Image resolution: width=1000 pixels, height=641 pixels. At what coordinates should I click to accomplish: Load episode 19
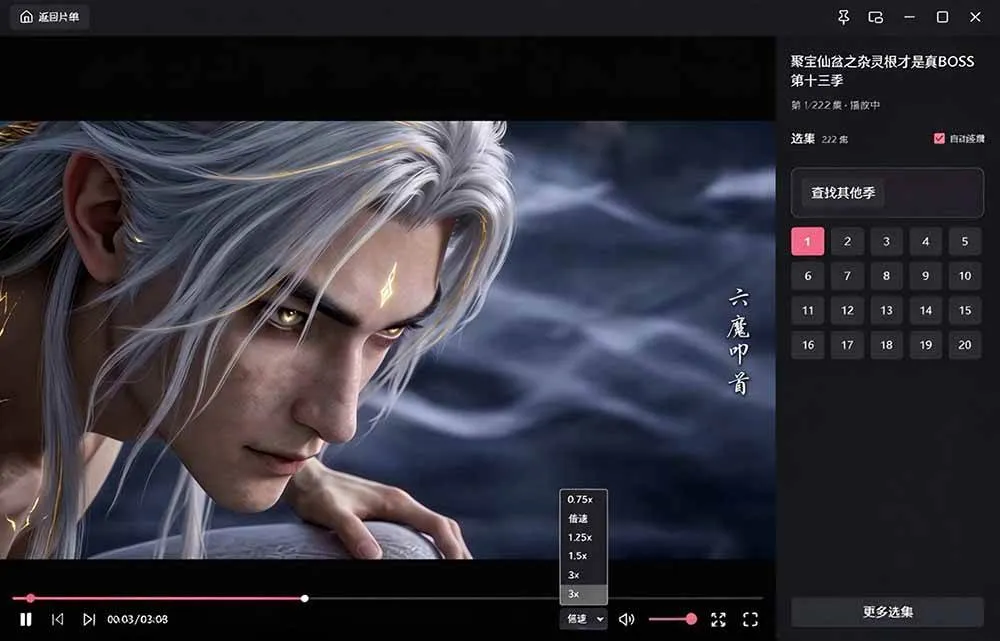pyautogui.click(x=925, y=344)
